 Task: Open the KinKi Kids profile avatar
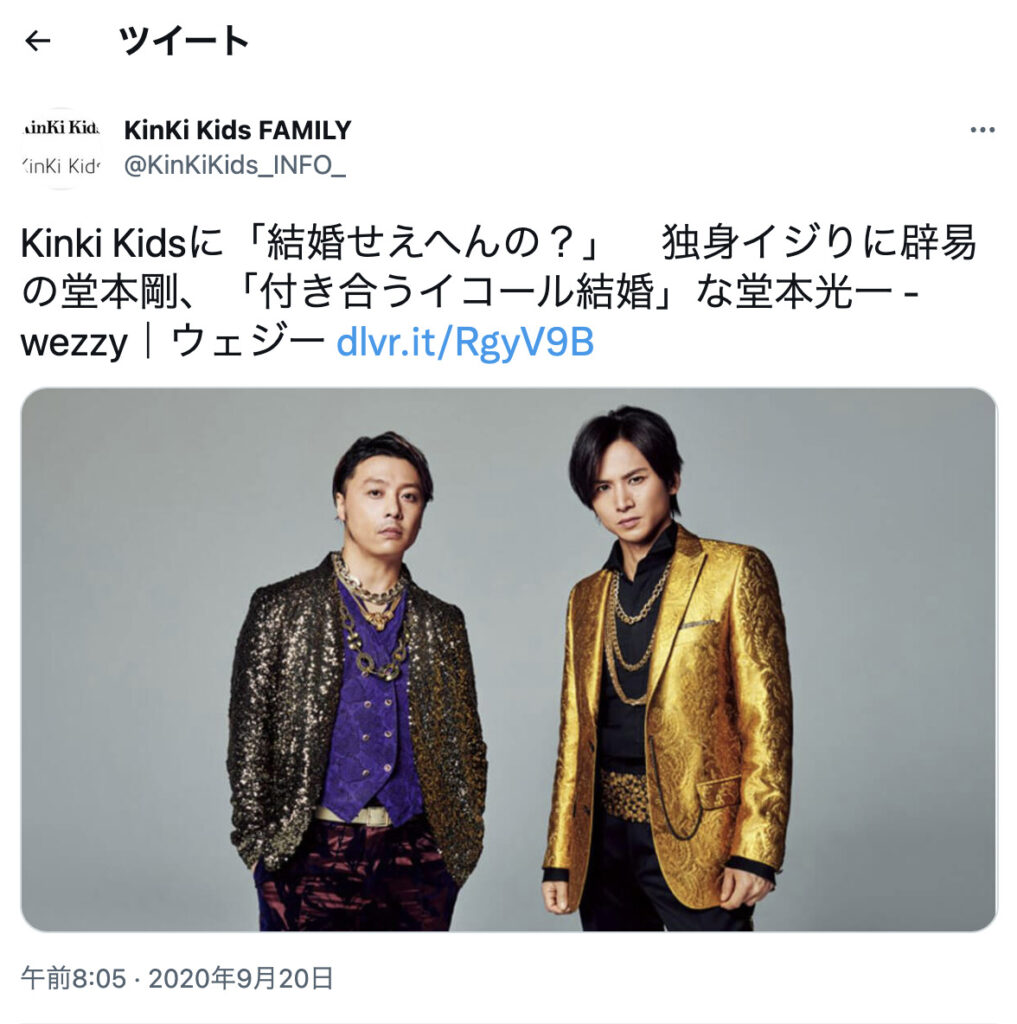(x=61, y=148)
